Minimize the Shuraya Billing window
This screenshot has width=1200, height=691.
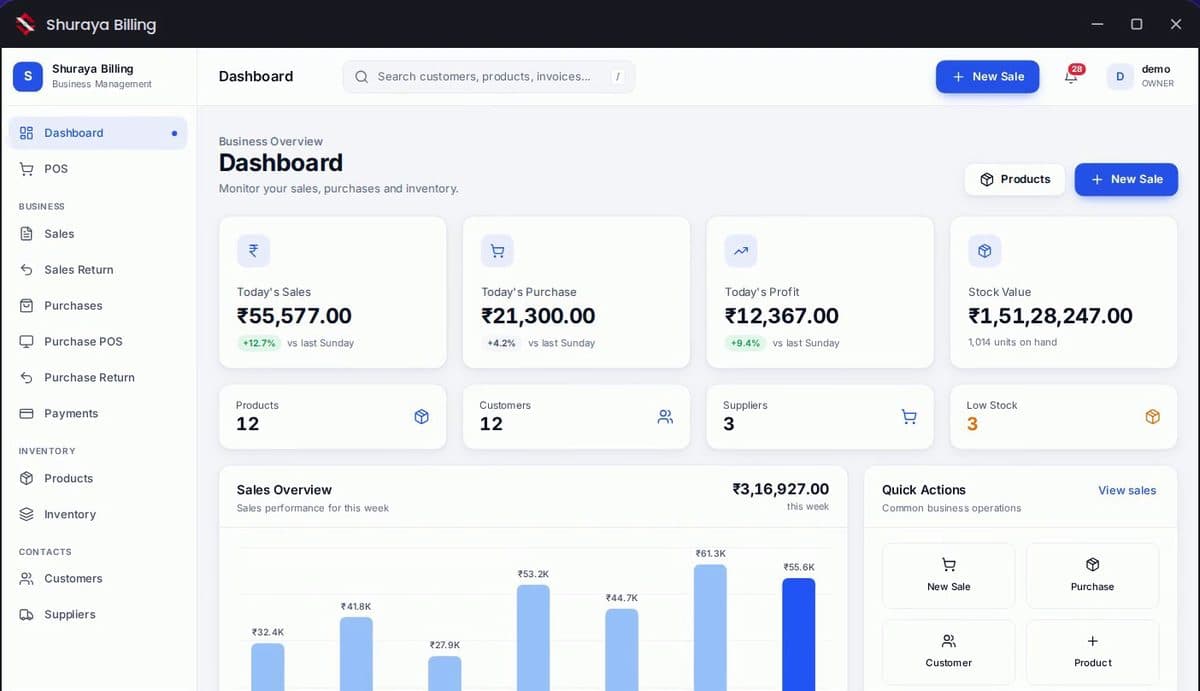(1097, 24)
